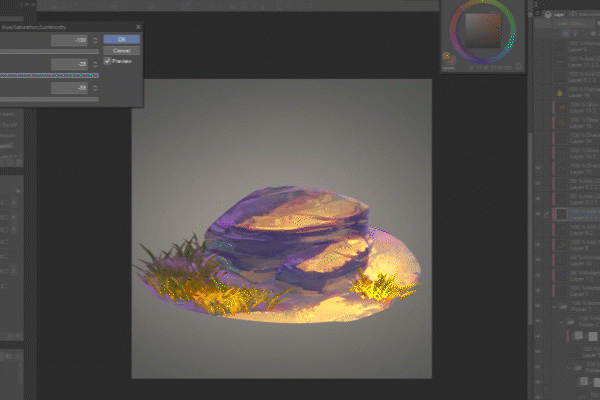Pick a color inside the color wheel square
Viewport: 600px width, 400px height.
[483, 31]
